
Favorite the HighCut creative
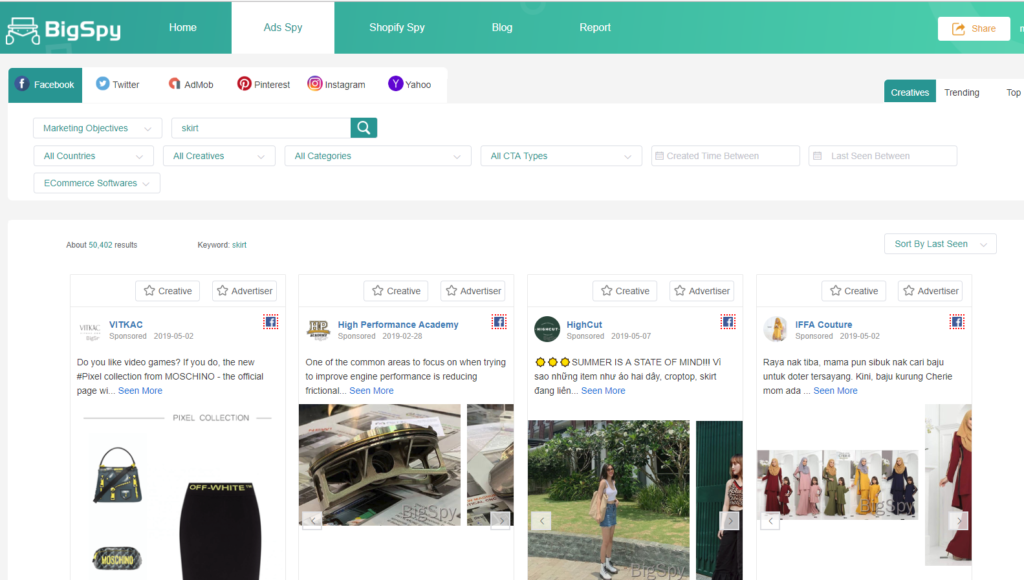[625, 291]
